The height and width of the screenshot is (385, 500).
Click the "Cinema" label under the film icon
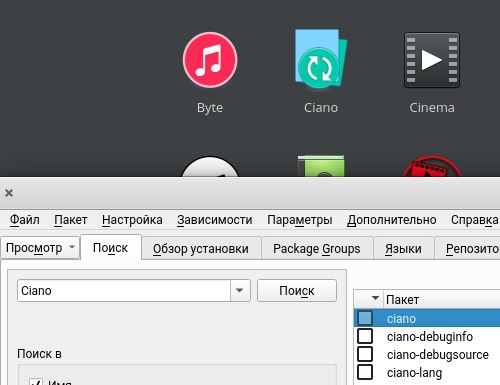(x=432, y=108)
